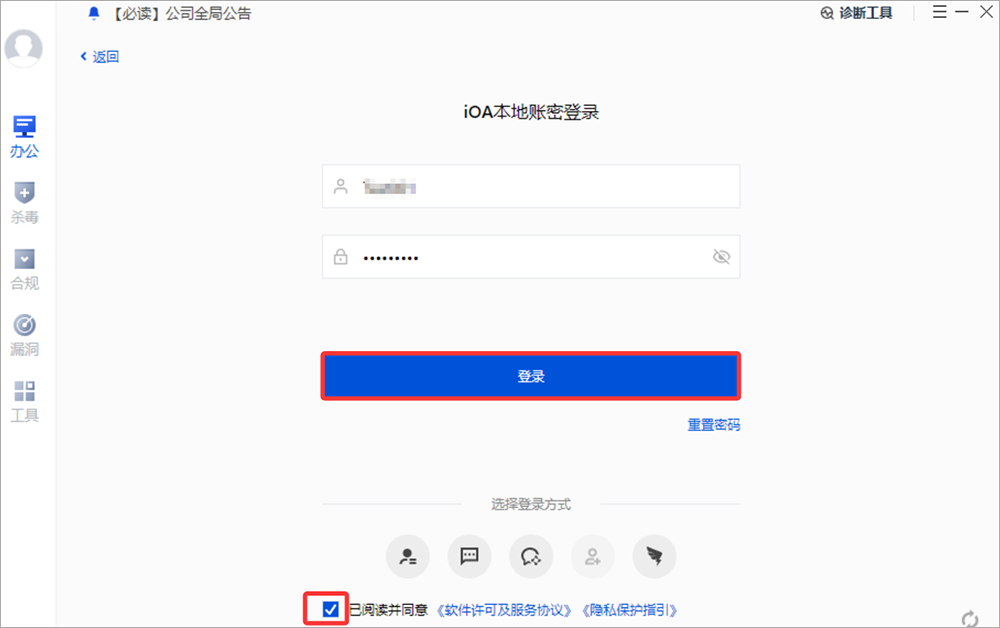Choose account password login method icon

(407, 557)
